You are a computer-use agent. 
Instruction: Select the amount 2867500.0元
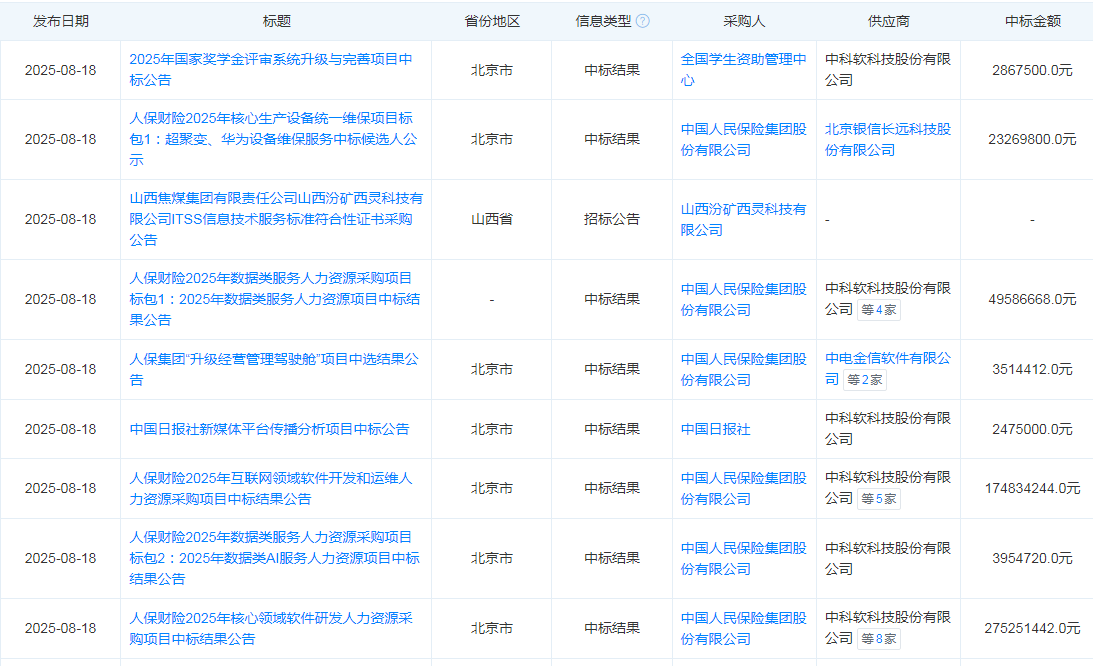click(1032, 70)
